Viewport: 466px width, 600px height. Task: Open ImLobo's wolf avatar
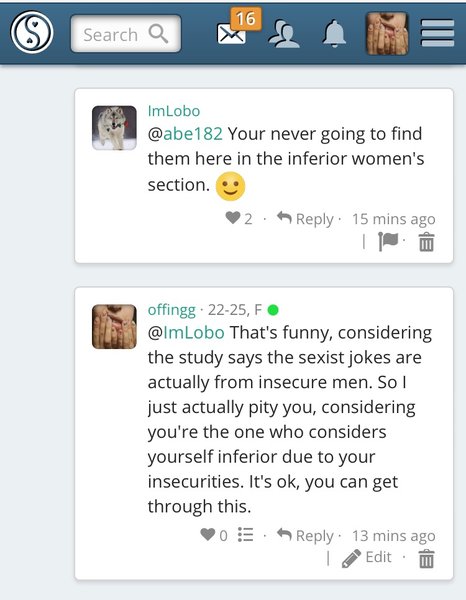pos(114,128)
